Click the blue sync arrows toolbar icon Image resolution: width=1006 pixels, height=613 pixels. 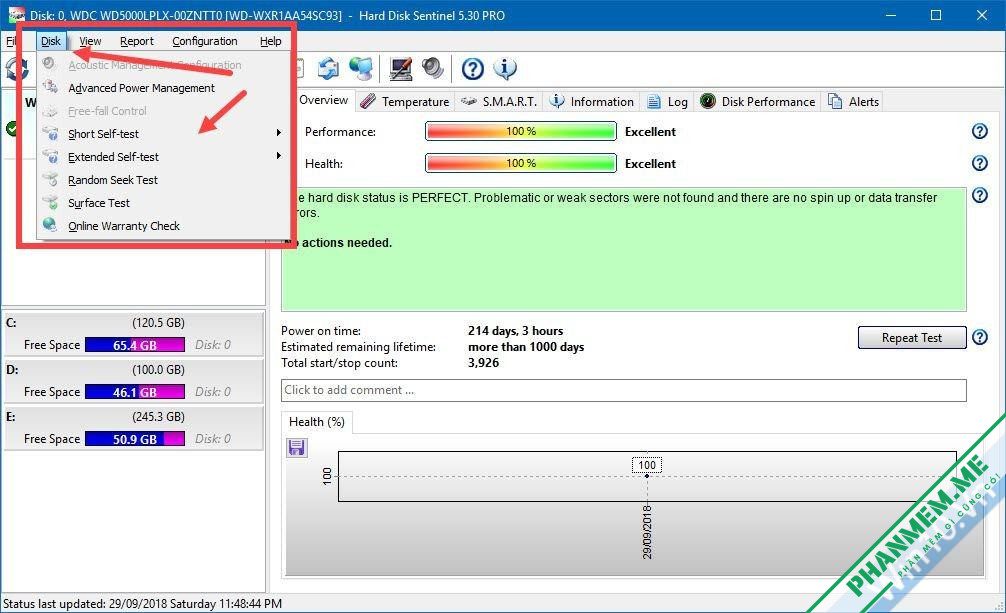click(x=328, y=68)
